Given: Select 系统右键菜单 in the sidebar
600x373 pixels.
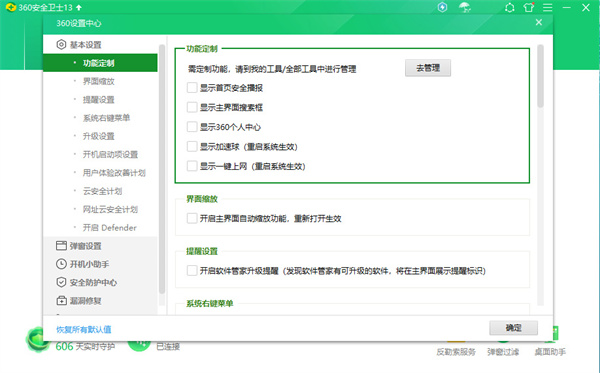Looking at the screenshot, I should [x=106, y=118].
